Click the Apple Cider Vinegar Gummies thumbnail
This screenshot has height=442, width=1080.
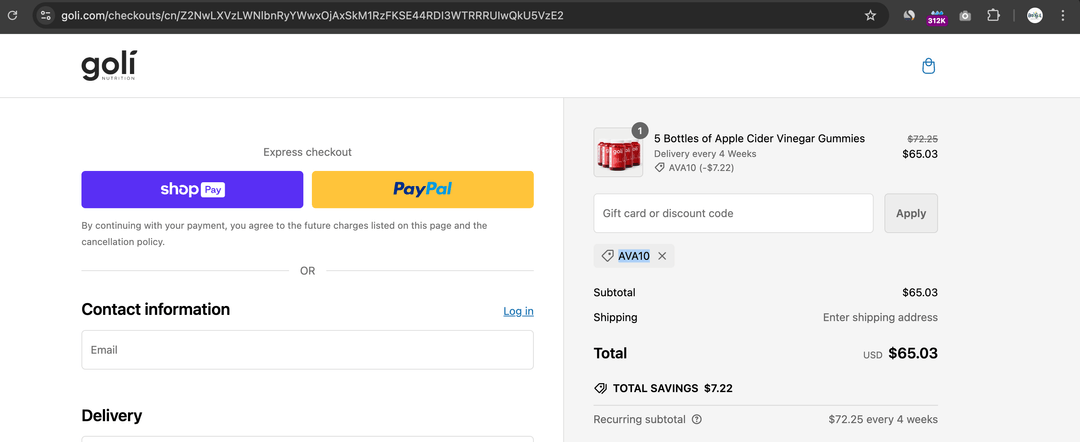(x=618, y=153)
